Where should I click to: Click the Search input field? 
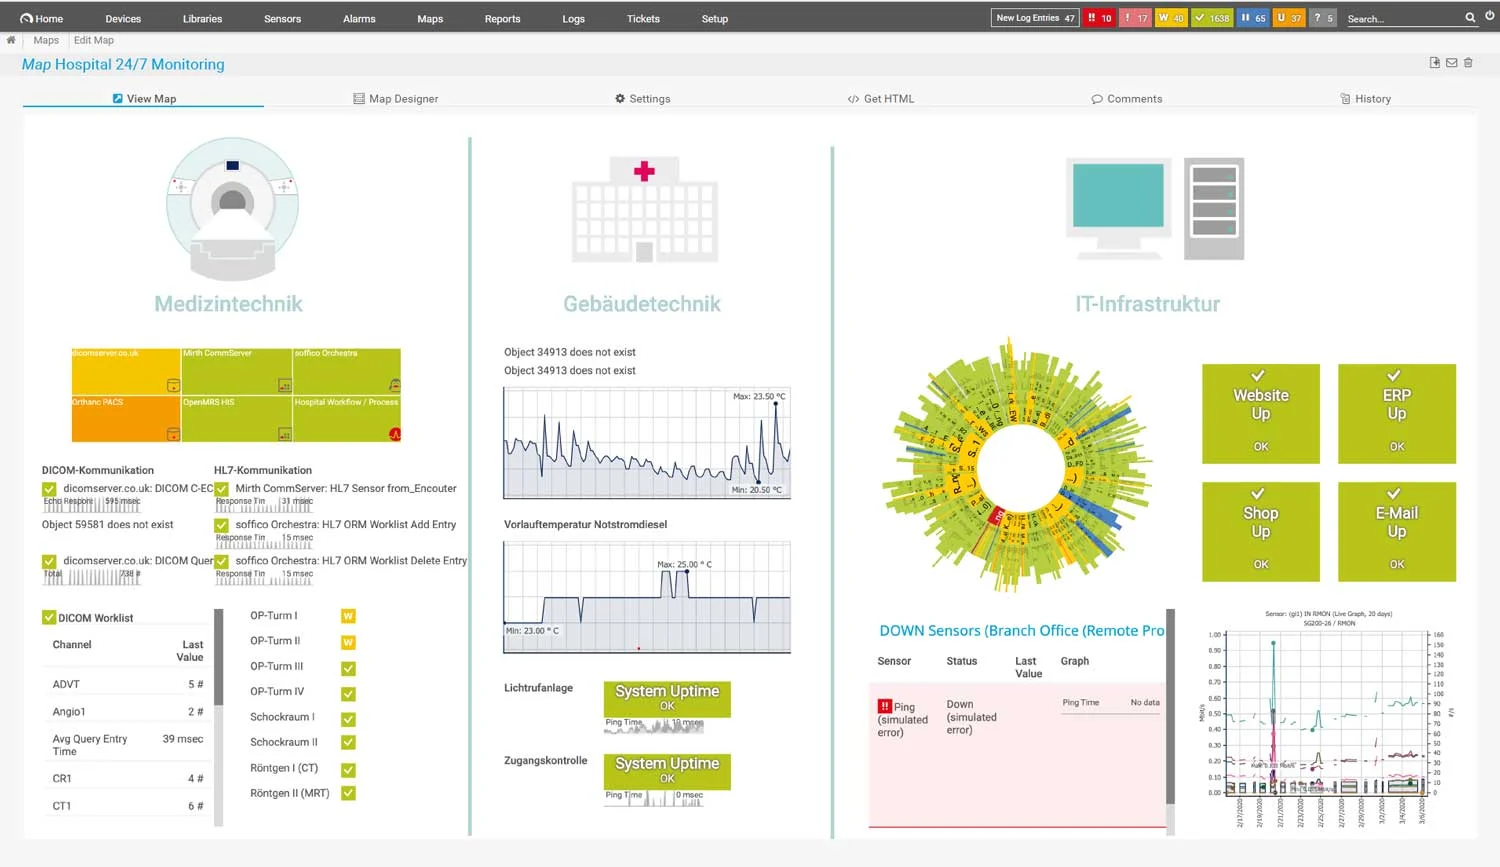1402,19
